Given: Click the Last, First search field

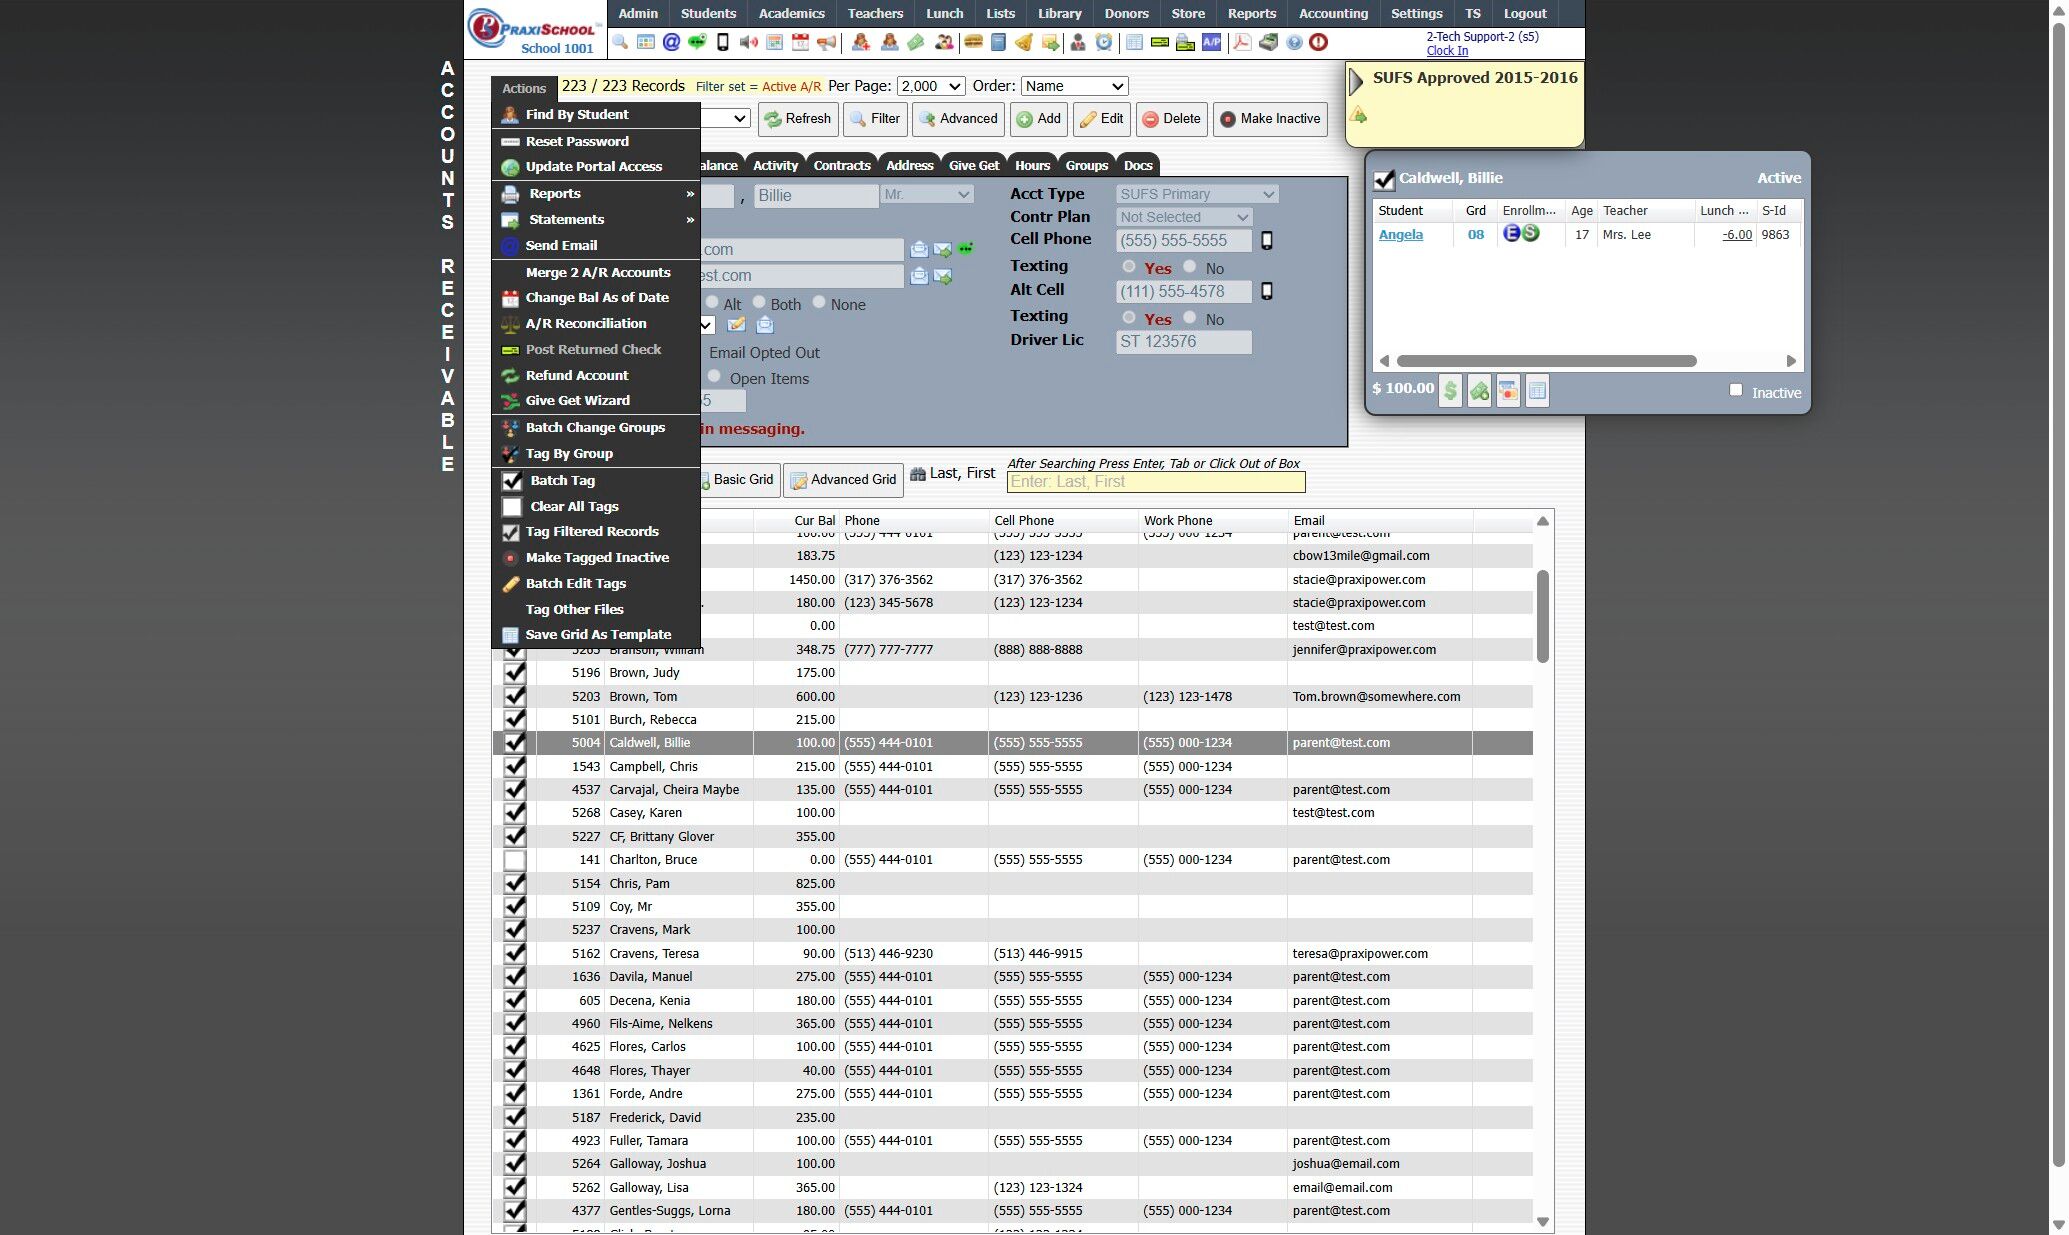Looking at the screenshot, I should [1155, 482].
